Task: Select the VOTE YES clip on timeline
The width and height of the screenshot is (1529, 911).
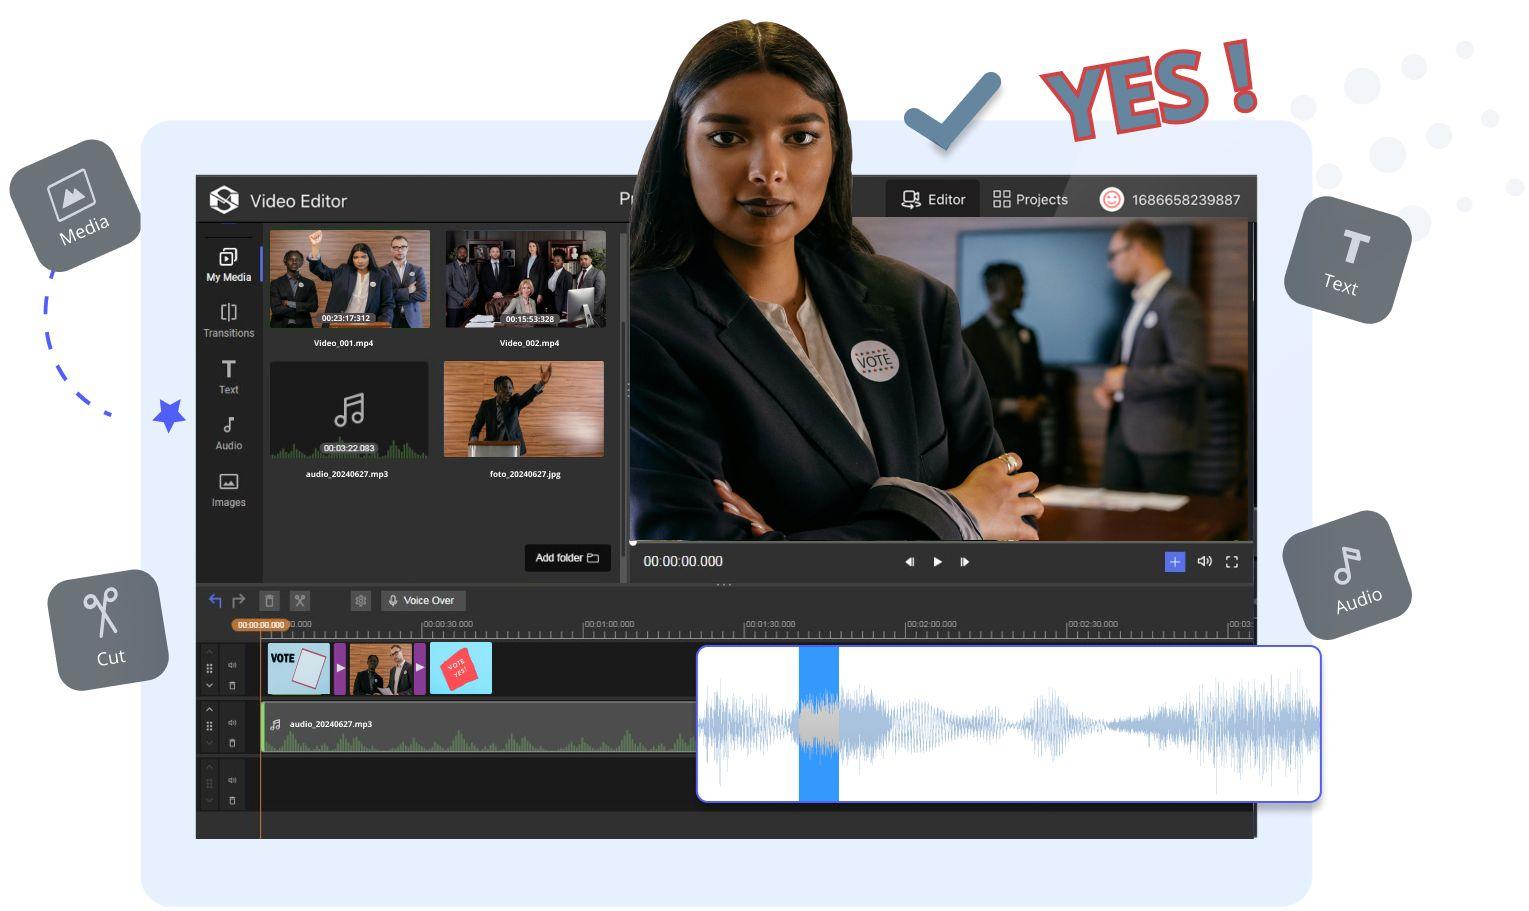Action: point(461,668)
